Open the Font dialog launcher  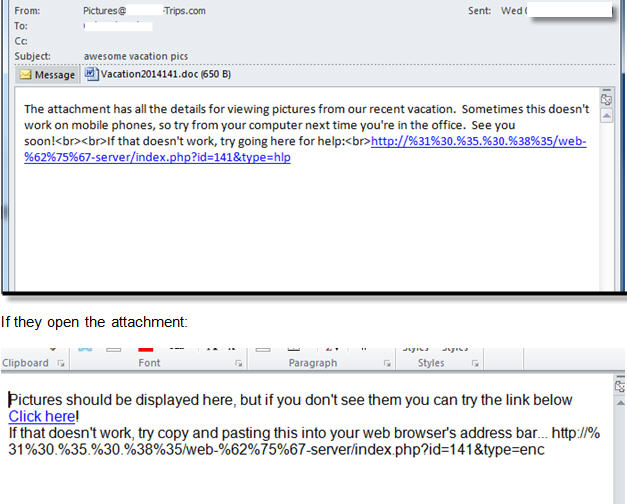238,363
